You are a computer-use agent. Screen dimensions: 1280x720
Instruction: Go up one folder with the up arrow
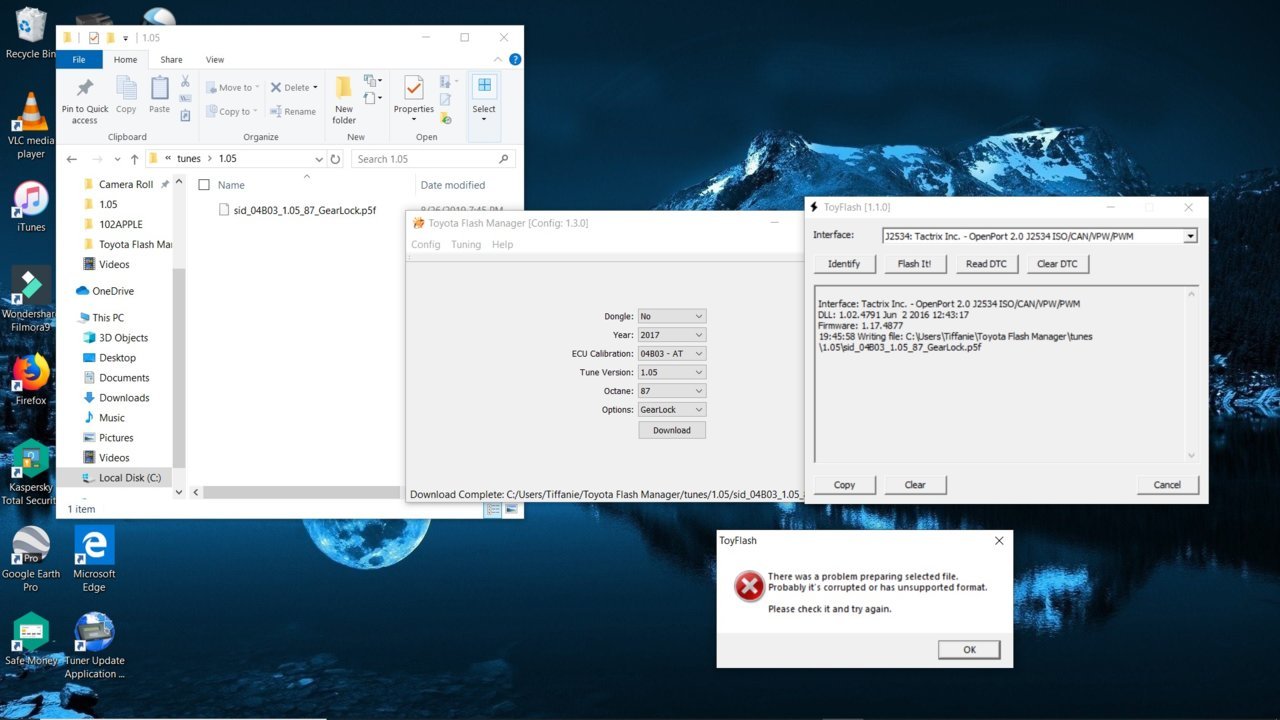[134, 159]
